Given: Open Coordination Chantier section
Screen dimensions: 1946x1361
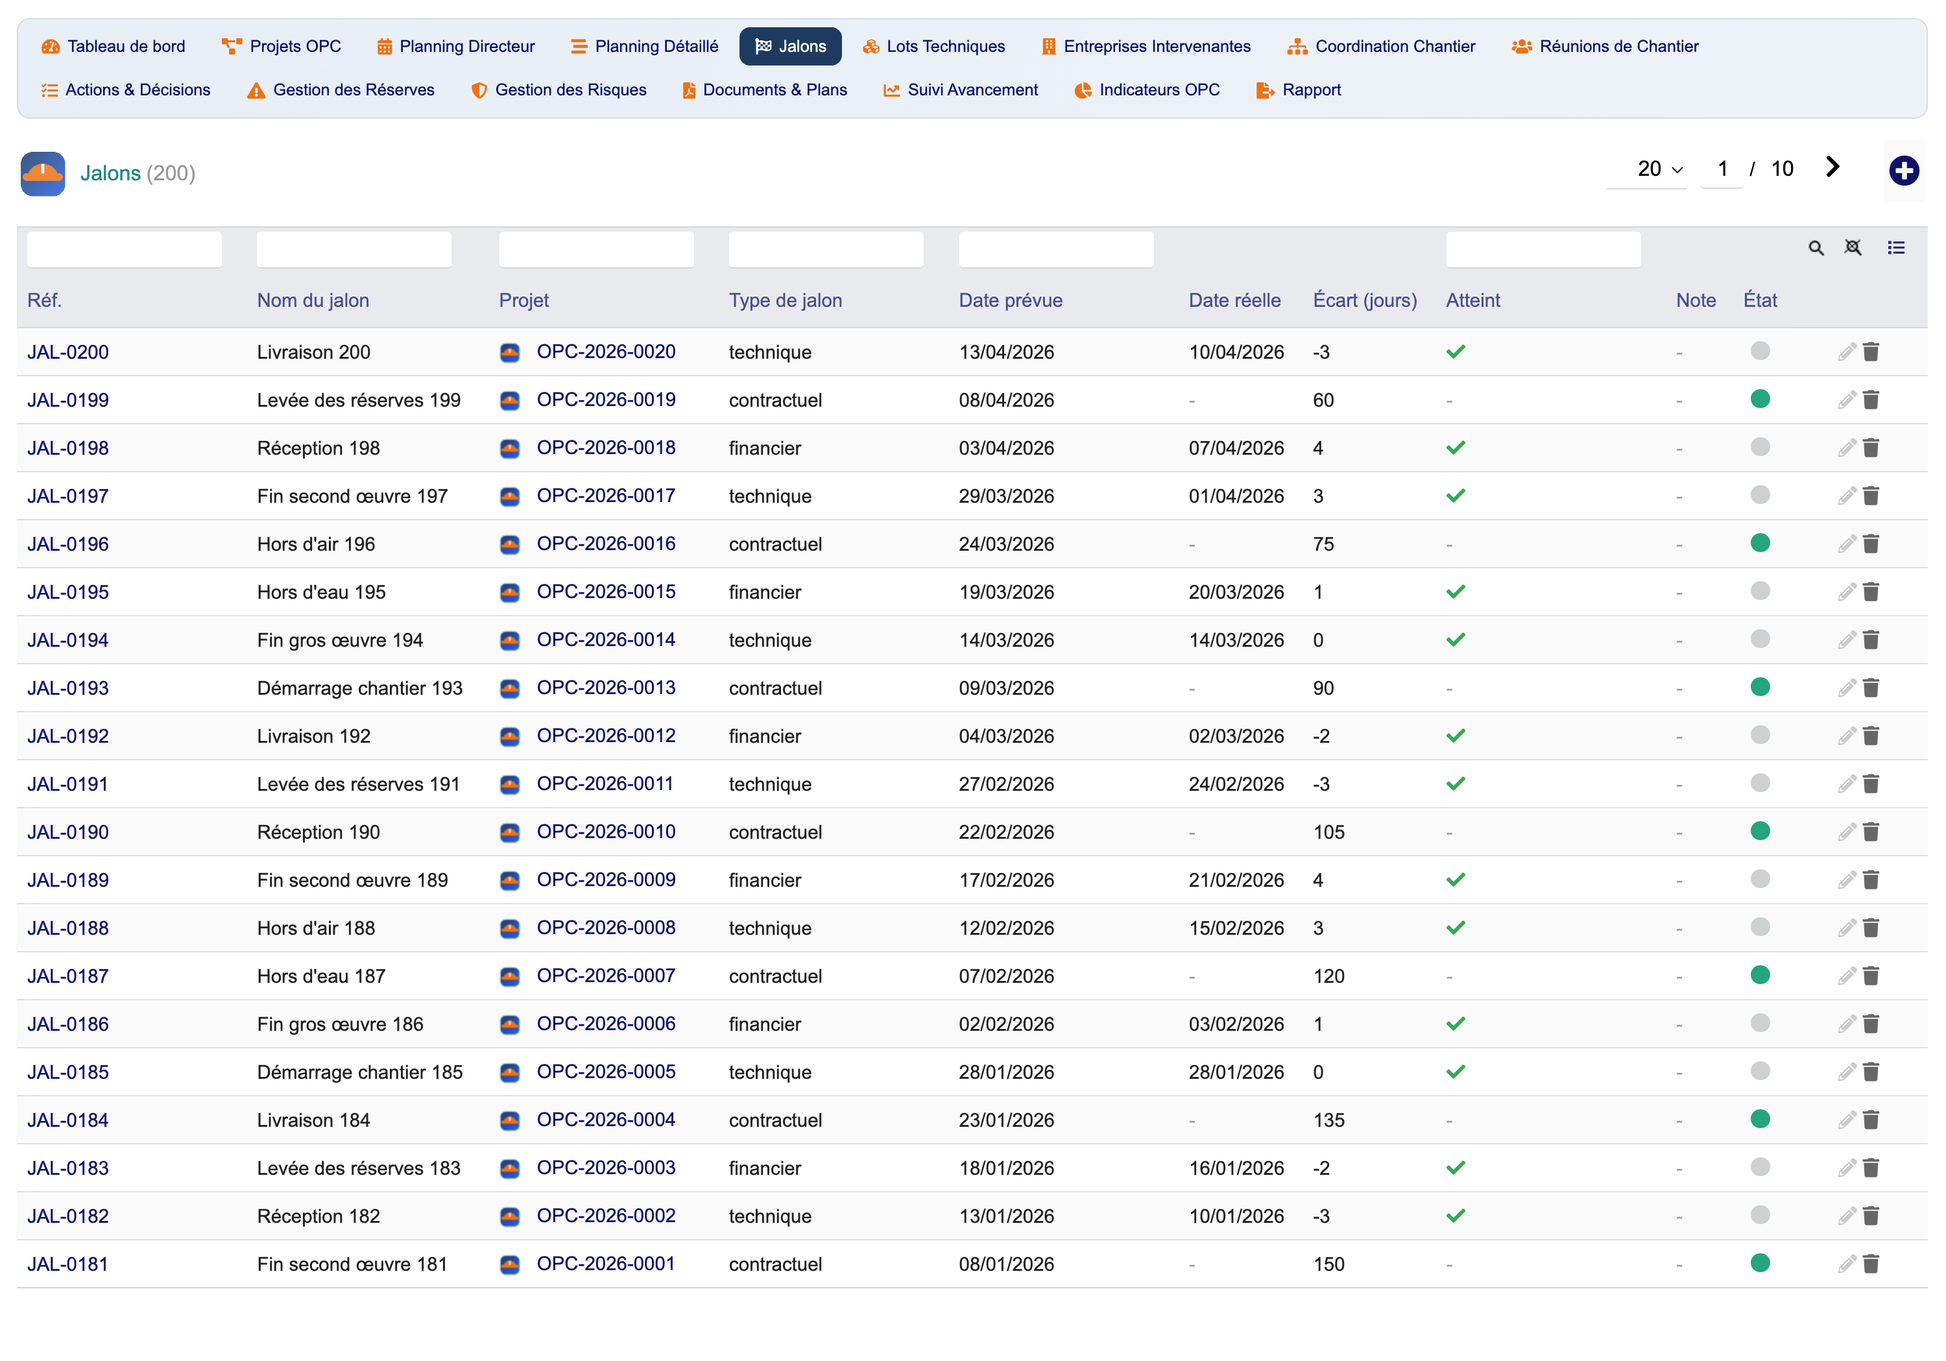Looking at the screenshot, I should (1382, 46).
